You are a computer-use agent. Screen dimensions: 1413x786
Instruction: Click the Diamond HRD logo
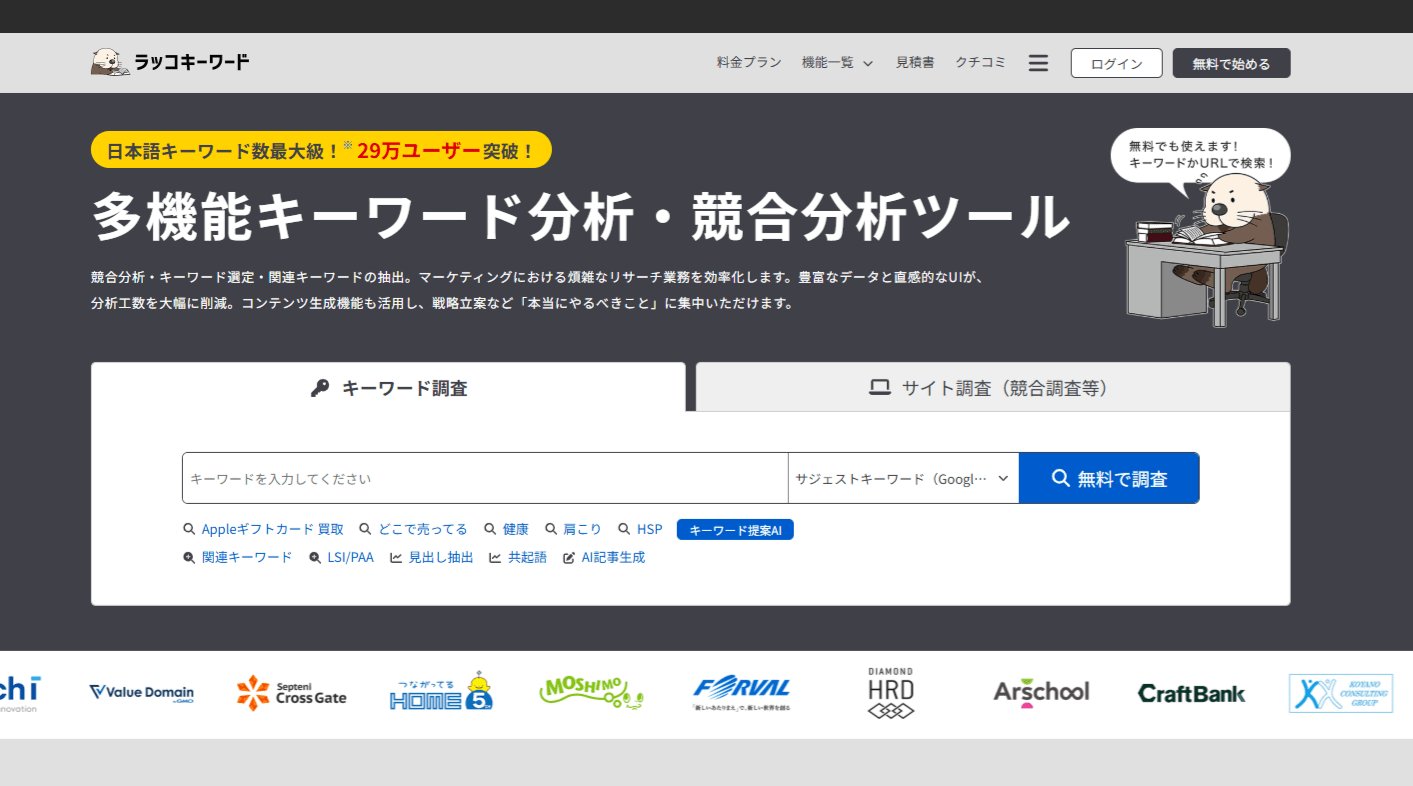[x=890, y=693]
